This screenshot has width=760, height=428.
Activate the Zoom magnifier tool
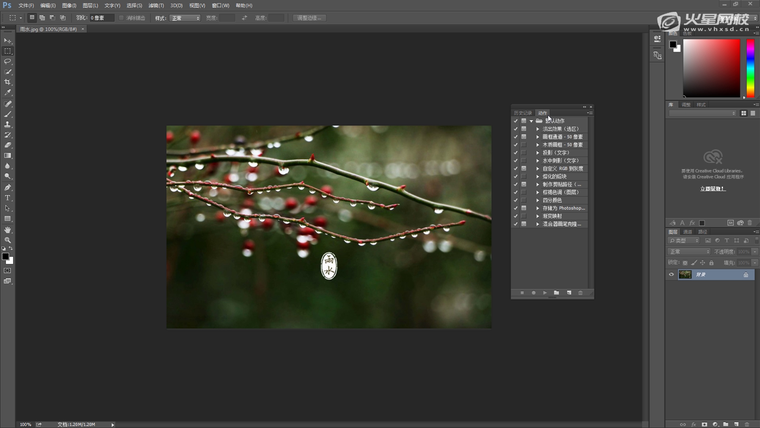[x=8, y=240]
